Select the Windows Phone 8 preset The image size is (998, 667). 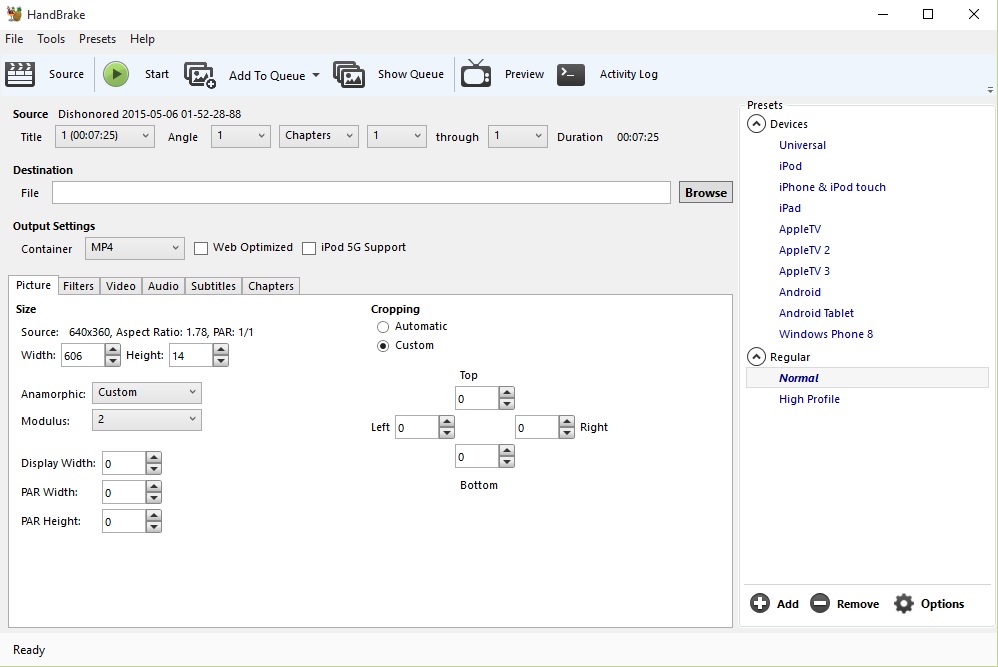[x=826, y=334]
